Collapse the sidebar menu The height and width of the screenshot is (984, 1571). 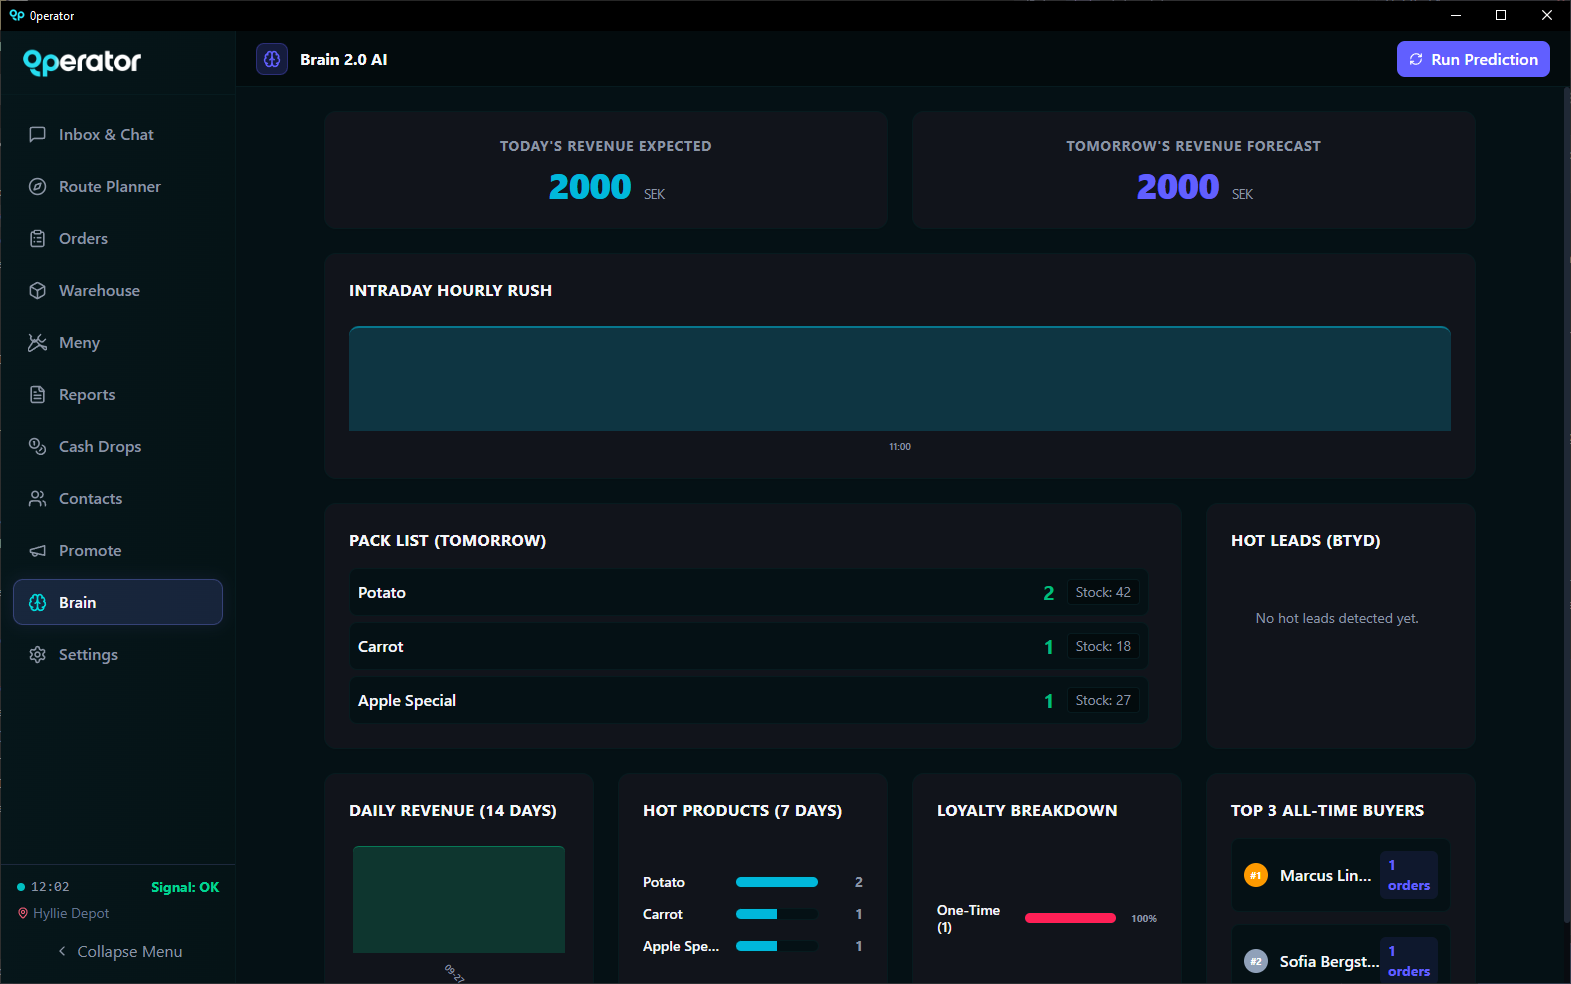[119, 951]
